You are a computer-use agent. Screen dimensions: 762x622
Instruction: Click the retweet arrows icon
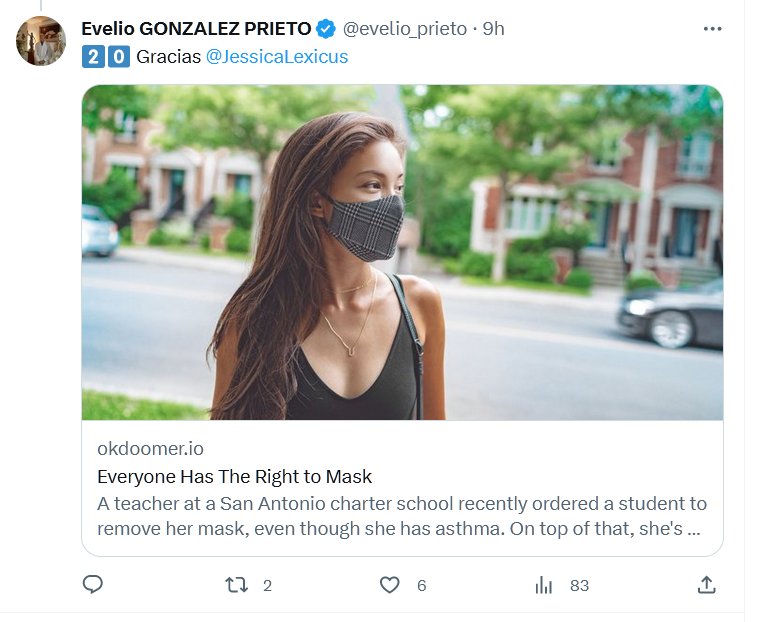pyautogui.click(x=236, y=585)
